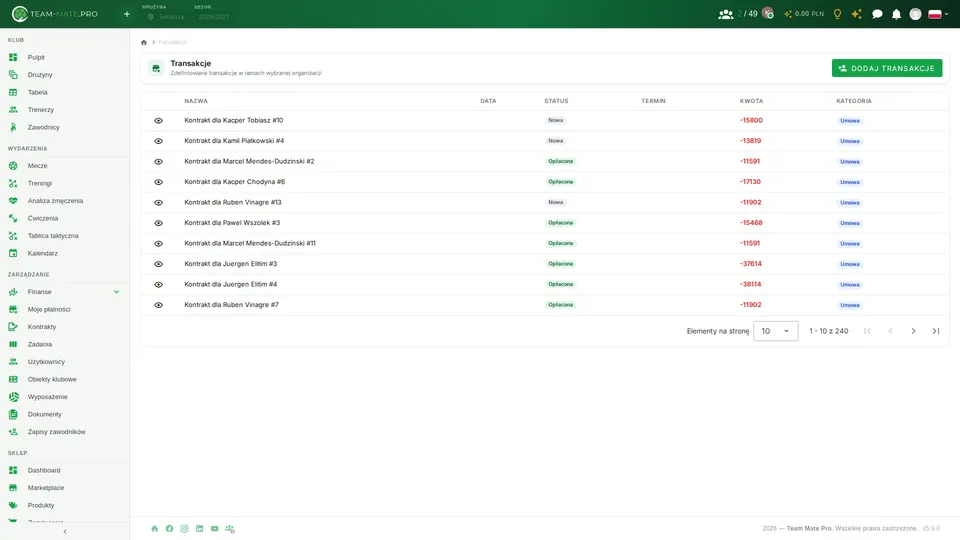Collapse the sidebar with the arrow

(x=65, y=531)
